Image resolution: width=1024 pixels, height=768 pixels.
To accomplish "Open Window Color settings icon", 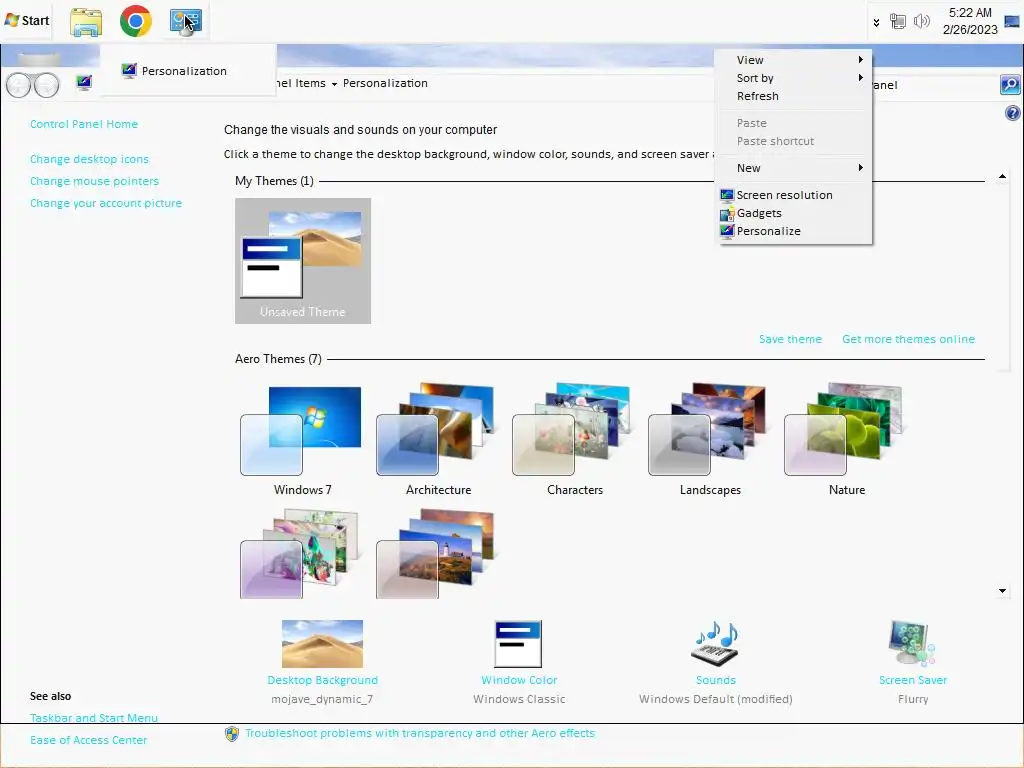I will 519,644.
